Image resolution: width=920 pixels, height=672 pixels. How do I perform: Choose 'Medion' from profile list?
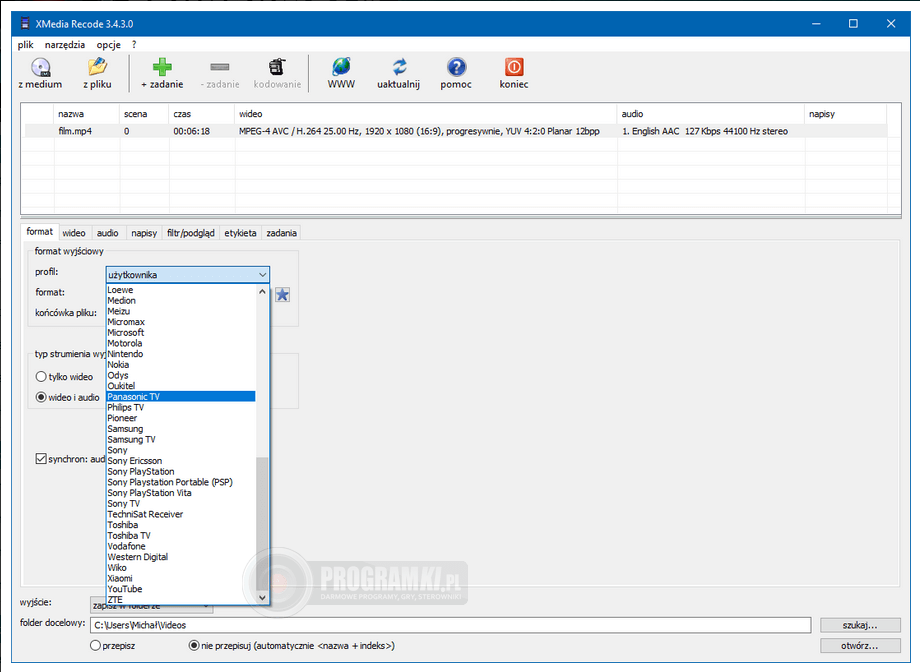181,300
